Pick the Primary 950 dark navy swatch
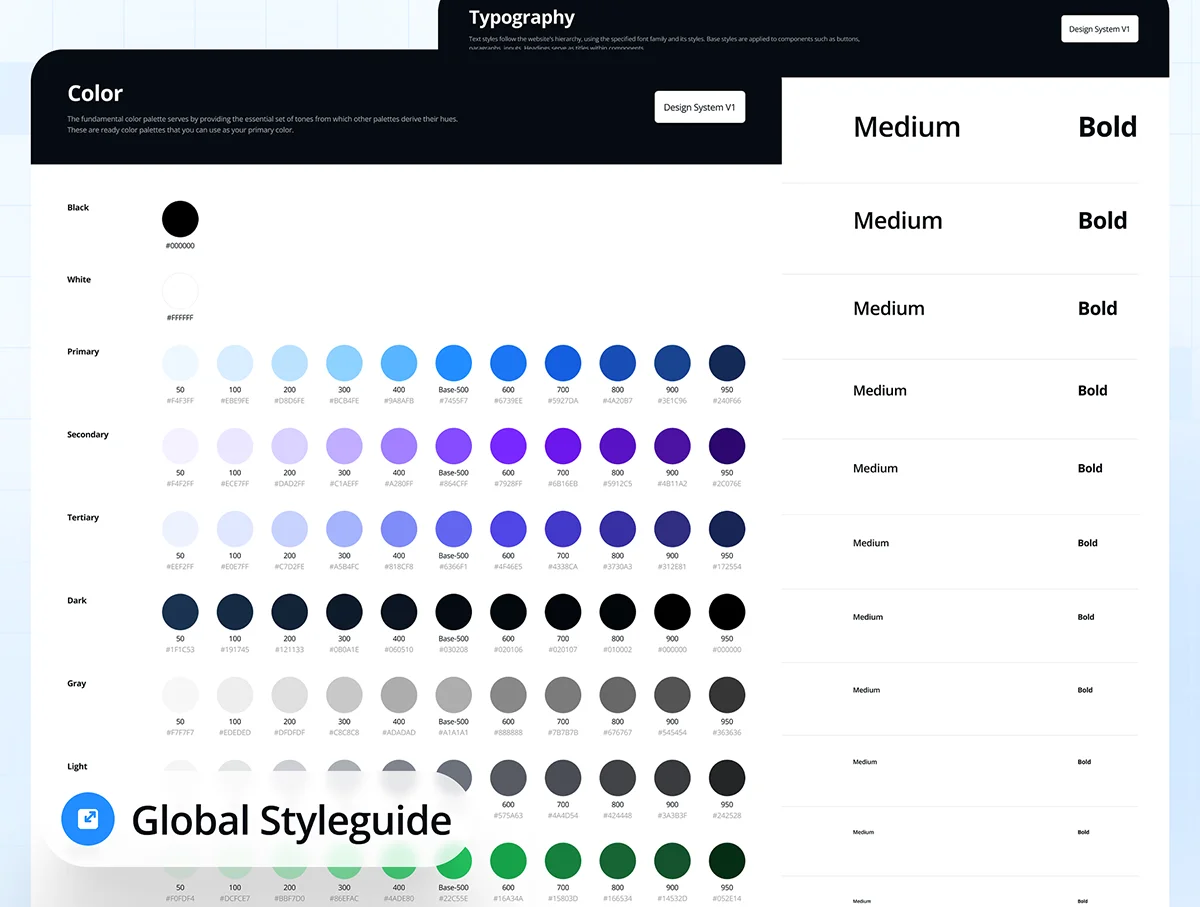 click(x=726, y=363)
